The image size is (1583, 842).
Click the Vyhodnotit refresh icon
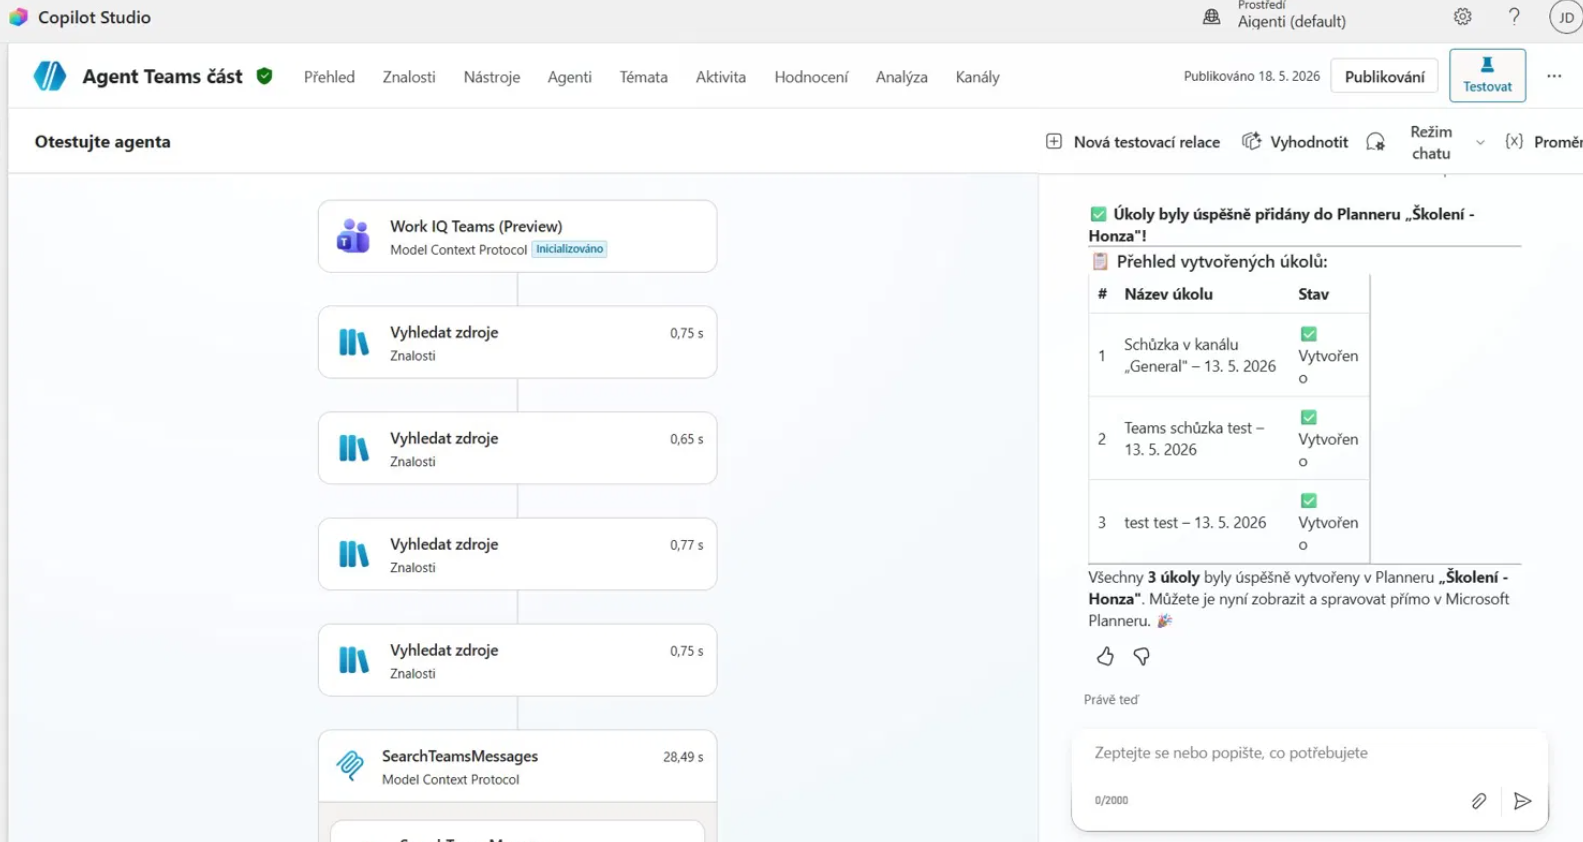point(1251,141)
